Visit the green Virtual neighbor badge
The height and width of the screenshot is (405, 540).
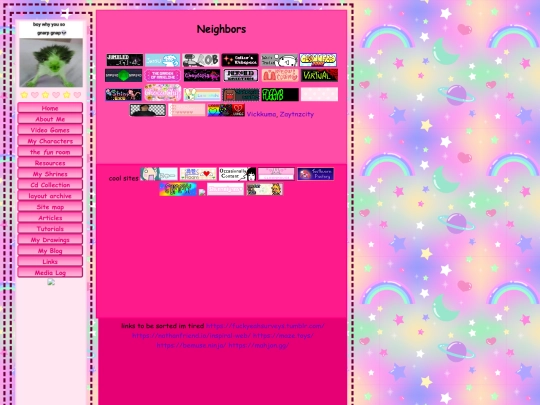point(319,75)
